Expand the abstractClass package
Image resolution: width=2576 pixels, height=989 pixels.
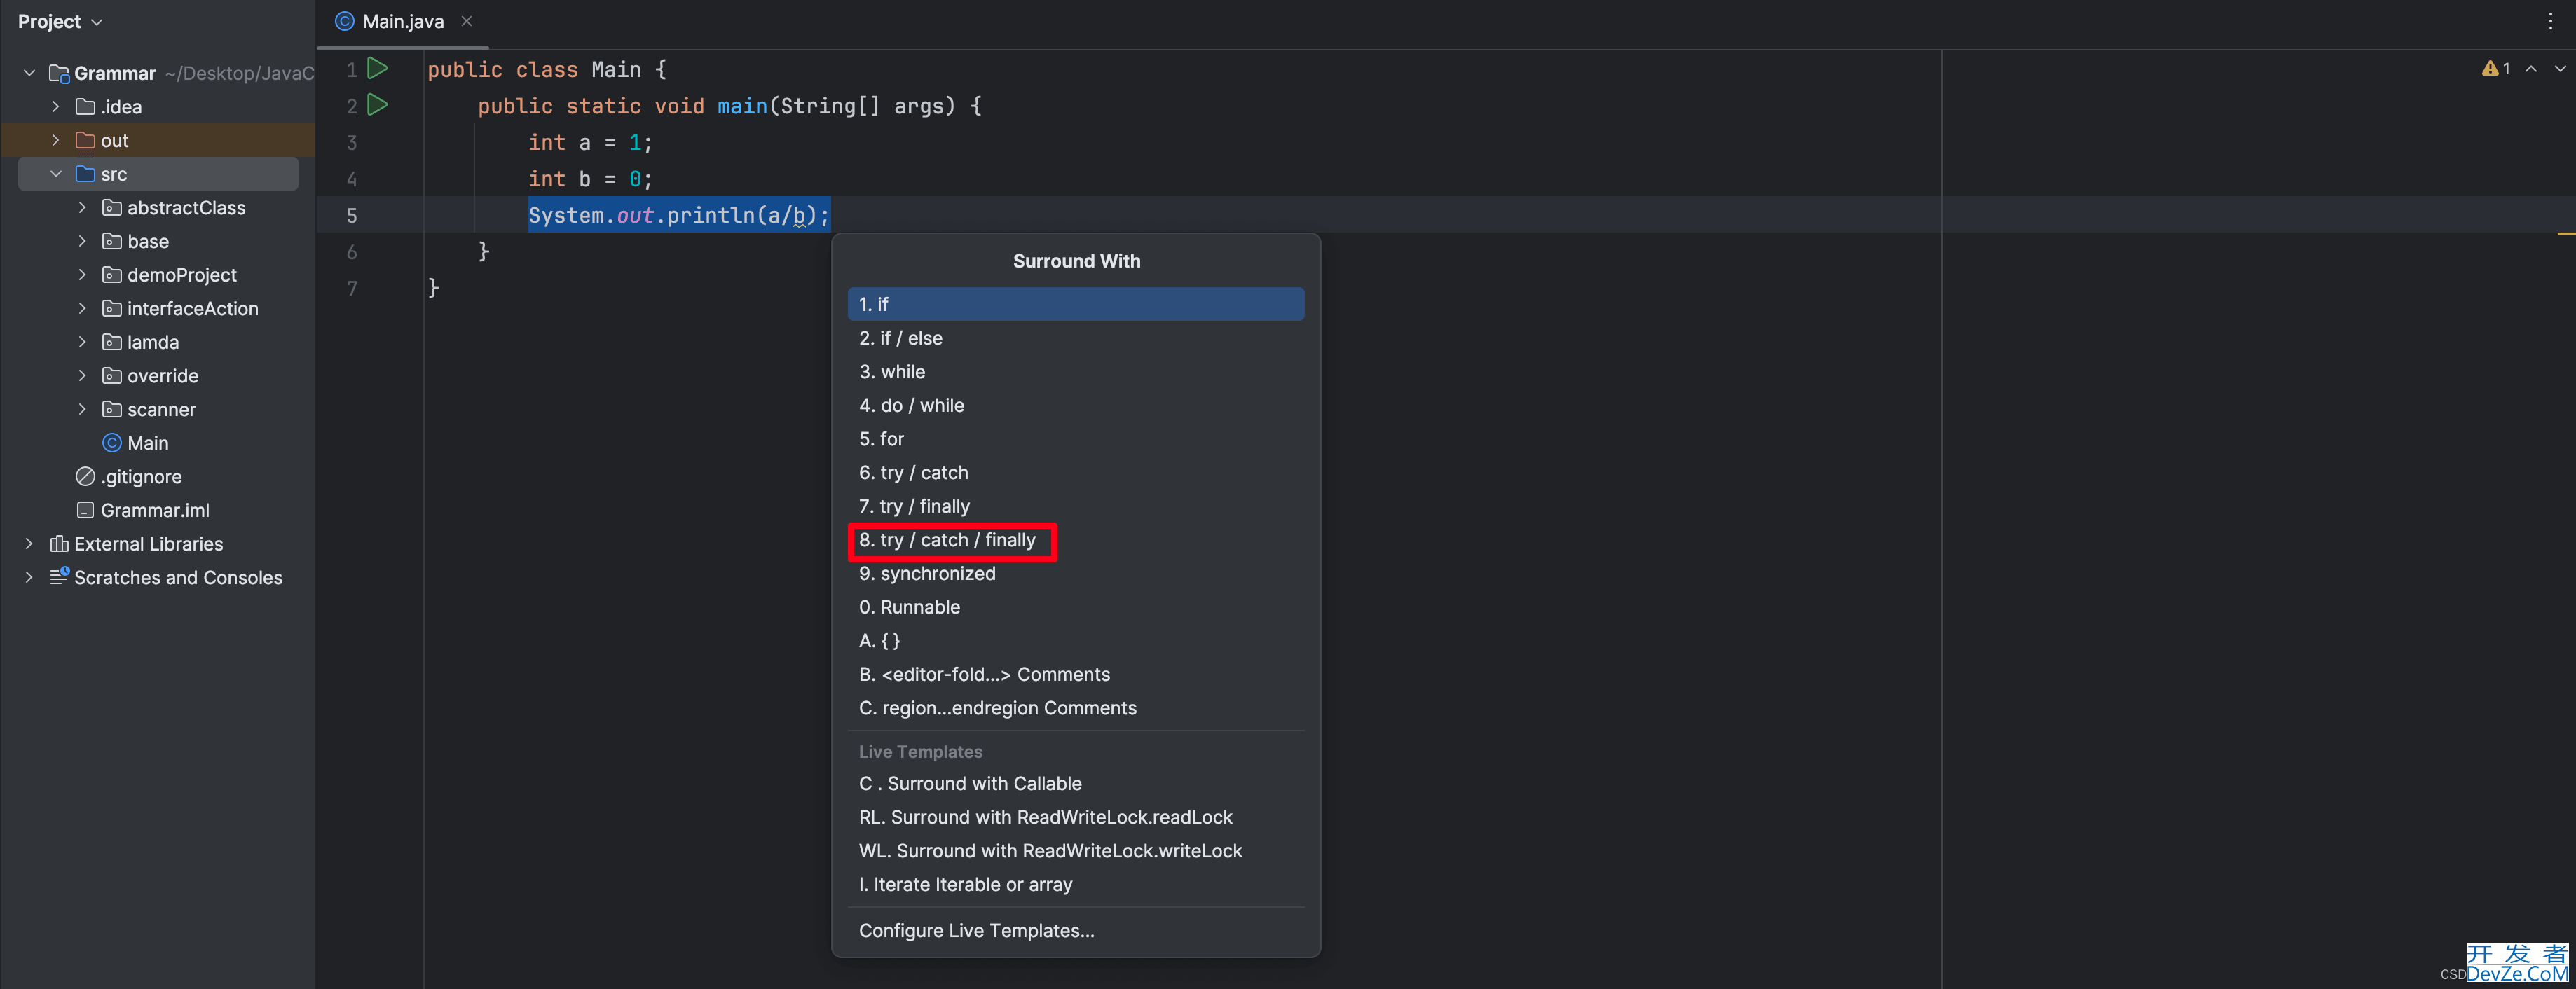tap(83, 208)
